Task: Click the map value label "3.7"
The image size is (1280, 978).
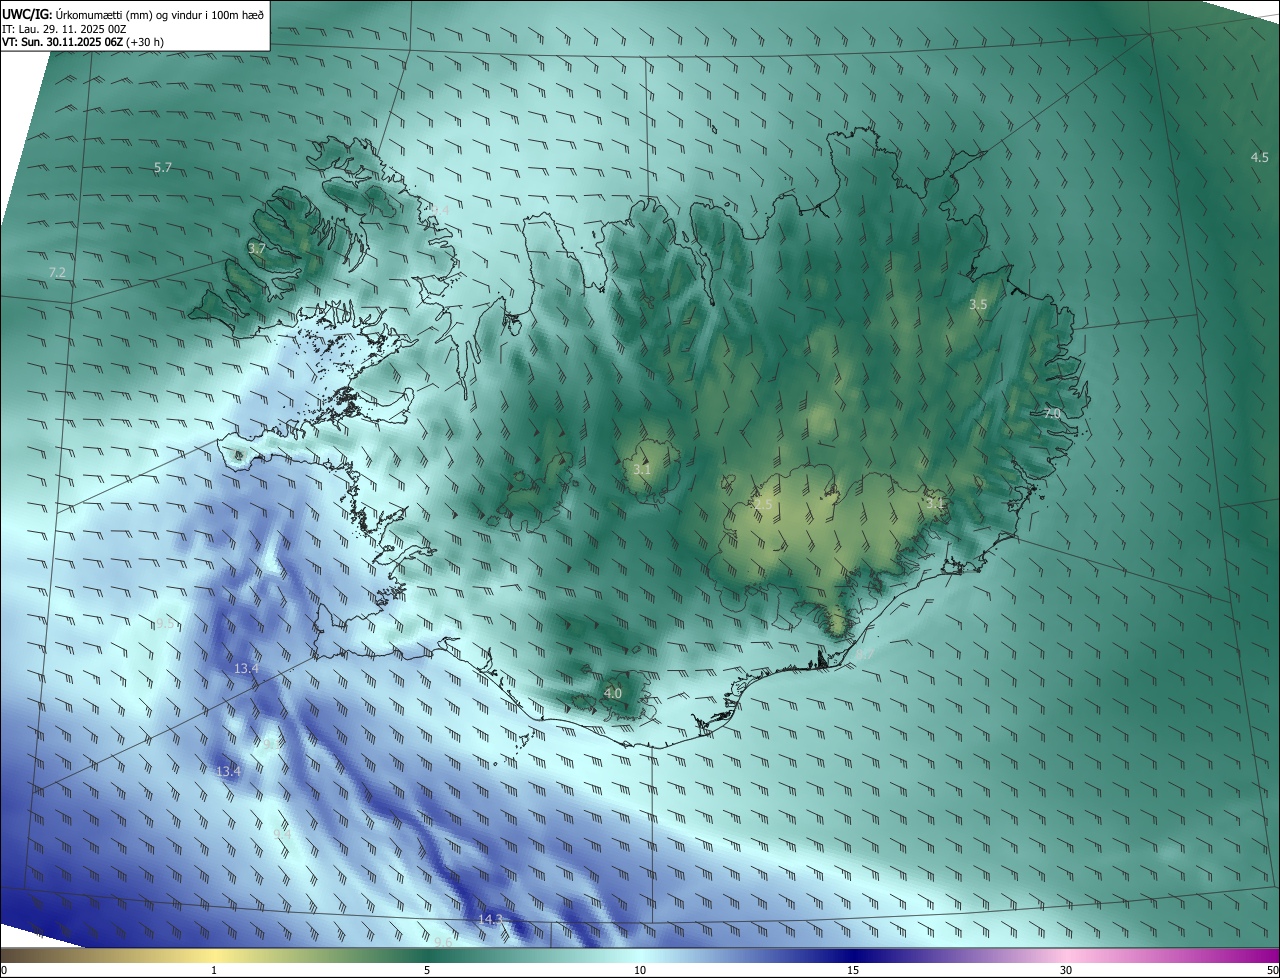Action: pos(257,249)
